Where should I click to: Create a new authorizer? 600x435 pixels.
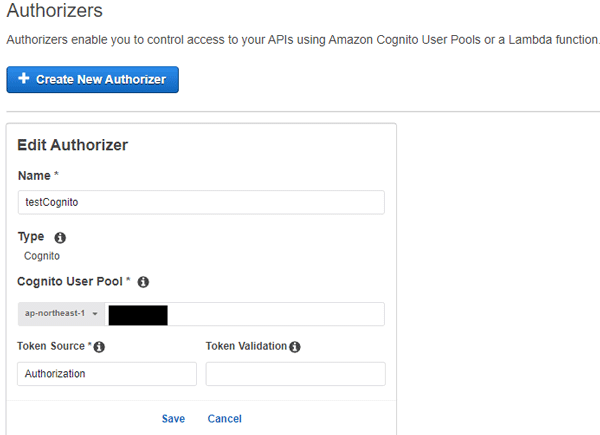click(x=93, y=80)
